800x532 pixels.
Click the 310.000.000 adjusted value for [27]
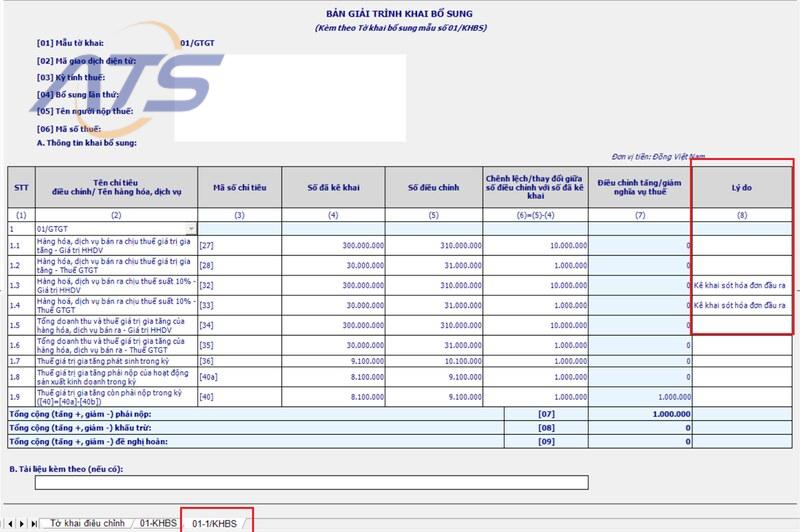434,245
